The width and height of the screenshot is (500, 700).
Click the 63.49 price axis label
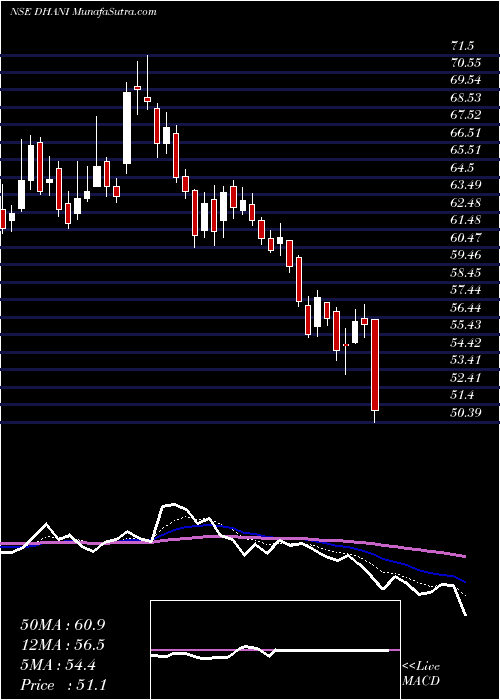[466, 185]
